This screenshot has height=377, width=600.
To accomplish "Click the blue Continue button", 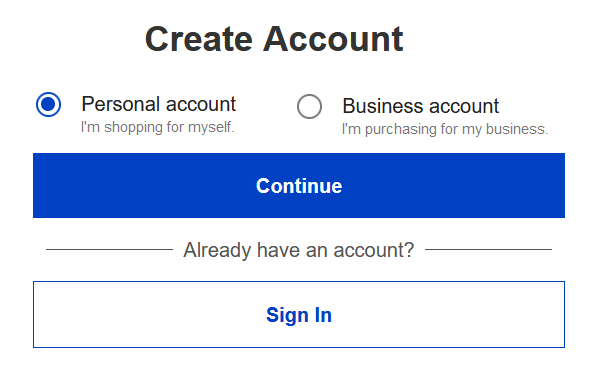I will pyautogui.click(x=299, y=186).
